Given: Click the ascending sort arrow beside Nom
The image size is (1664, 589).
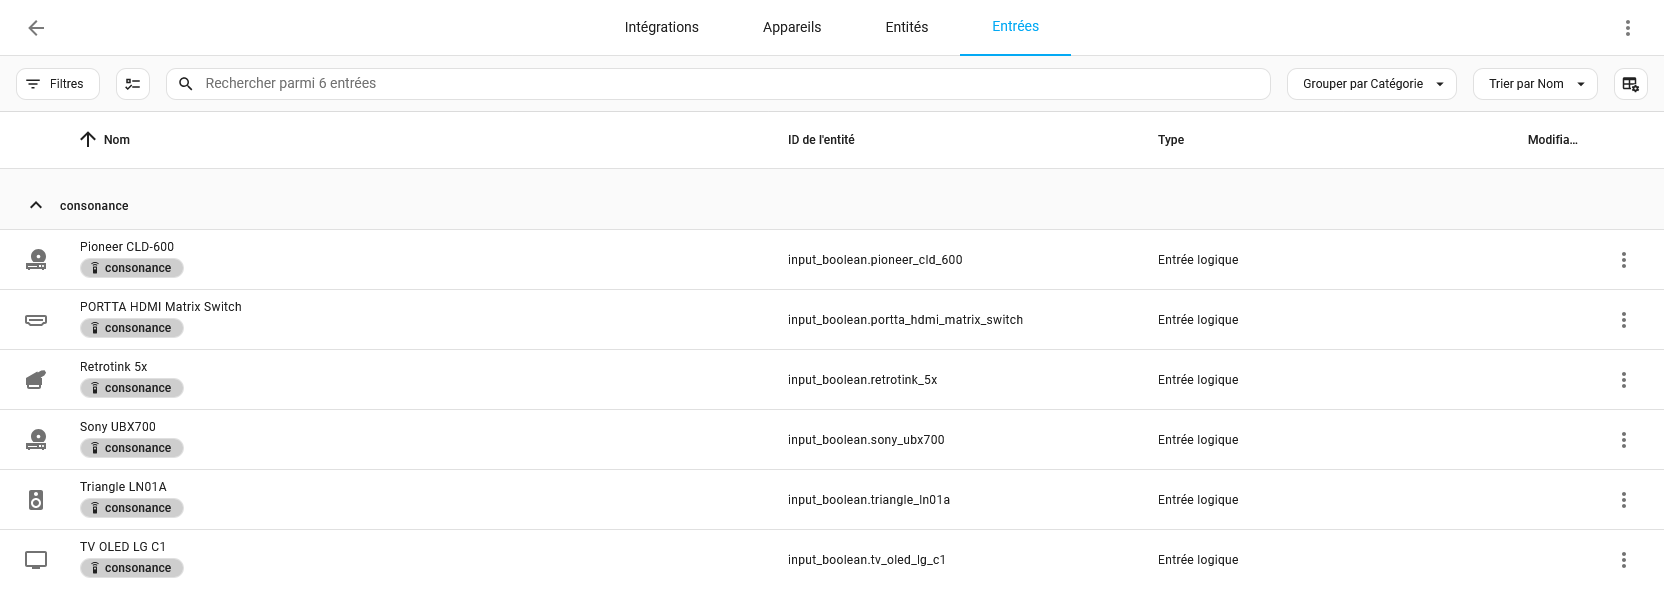Looking at the screenshot, I should [88, 140].
